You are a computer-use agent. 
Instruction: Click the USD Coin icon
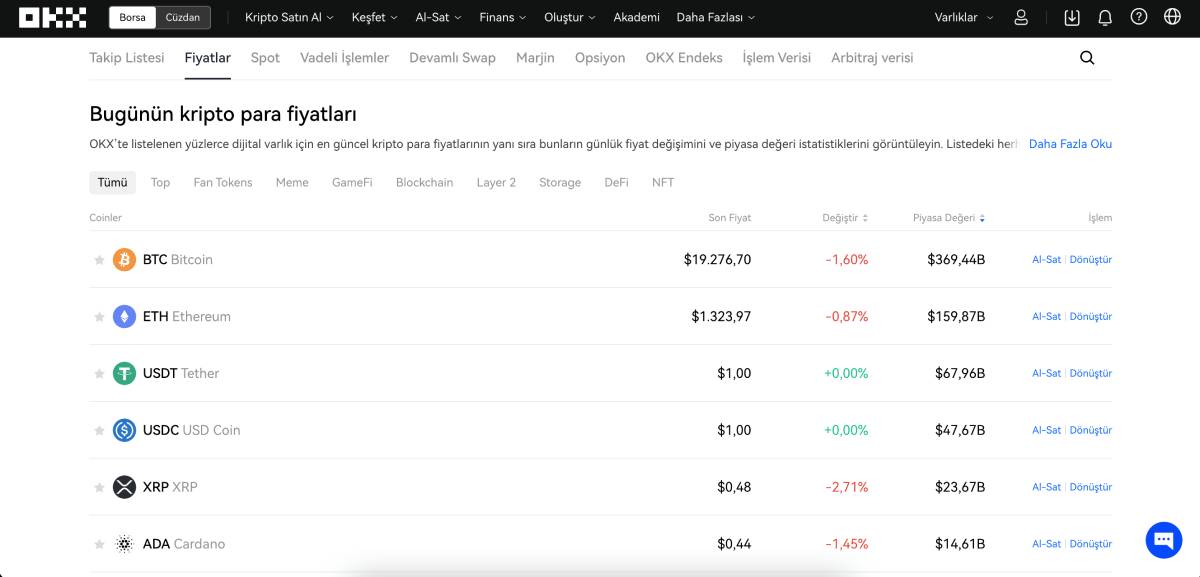coord(124,431)
